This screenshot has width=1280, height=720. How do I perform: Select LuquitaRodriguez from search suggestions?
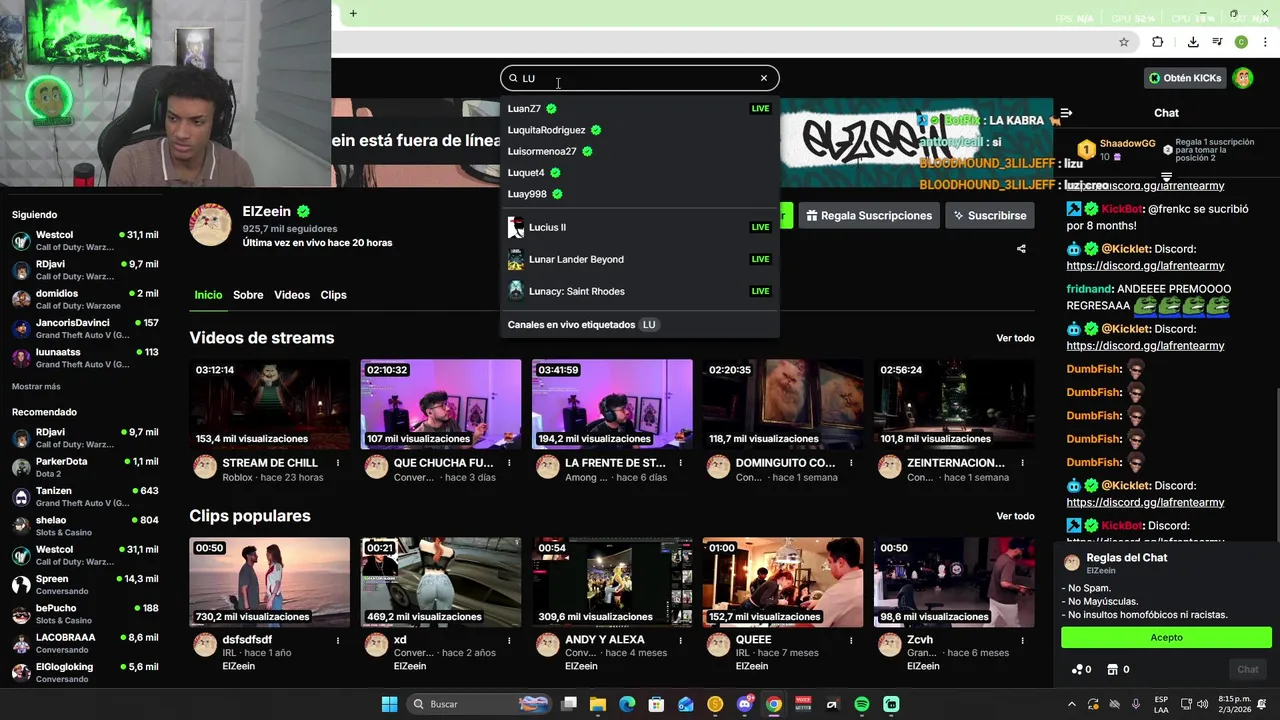[x=639, y=130]
